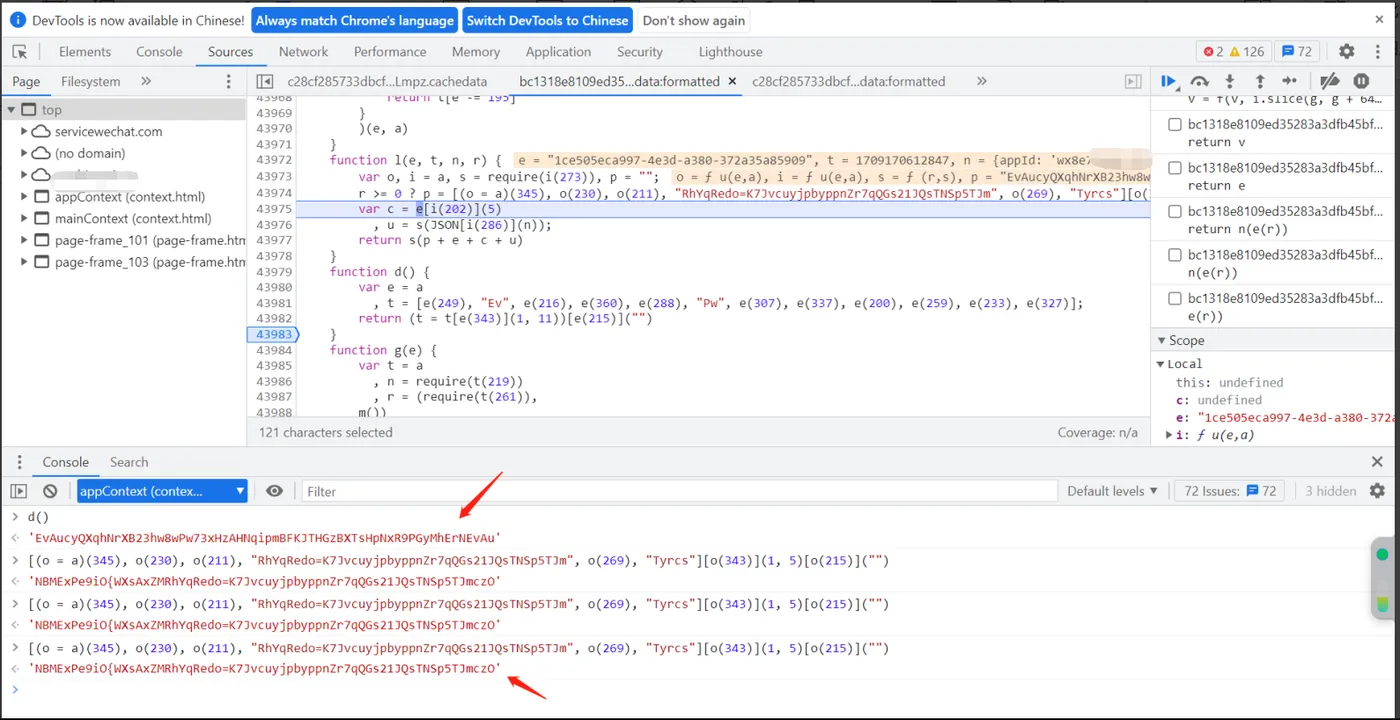Open the Performance panel tab
1400x720 pixels.
[390, 52]
